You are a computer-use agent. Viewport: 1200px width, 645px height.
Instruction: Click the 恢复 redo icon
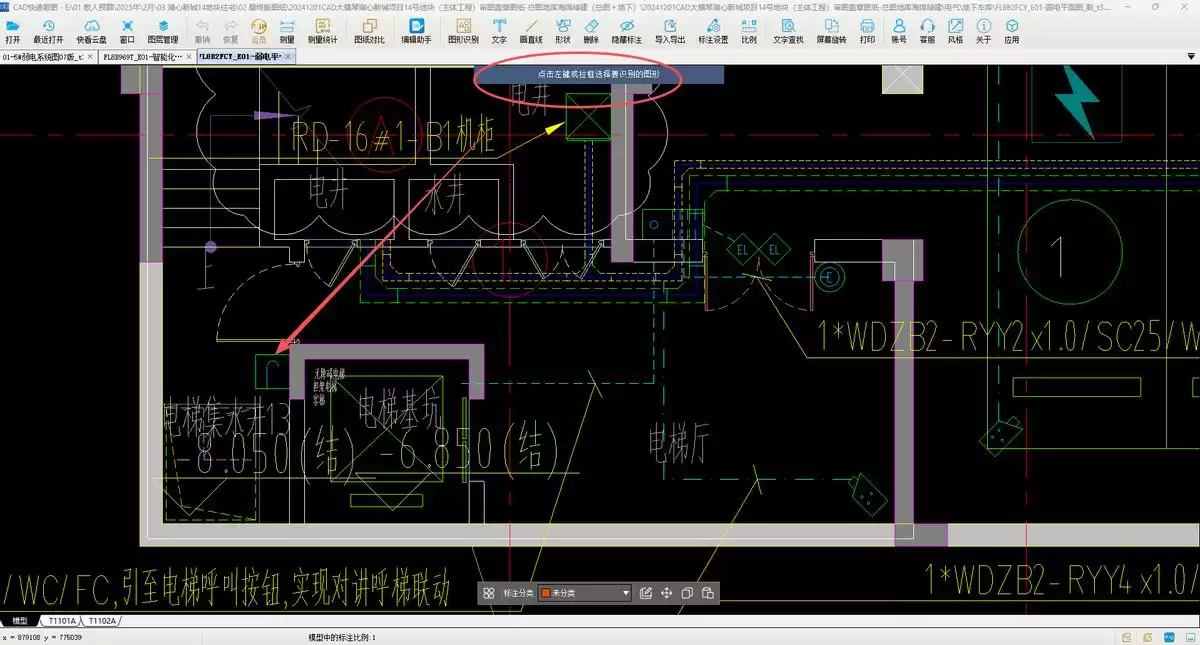coord(231,31)
